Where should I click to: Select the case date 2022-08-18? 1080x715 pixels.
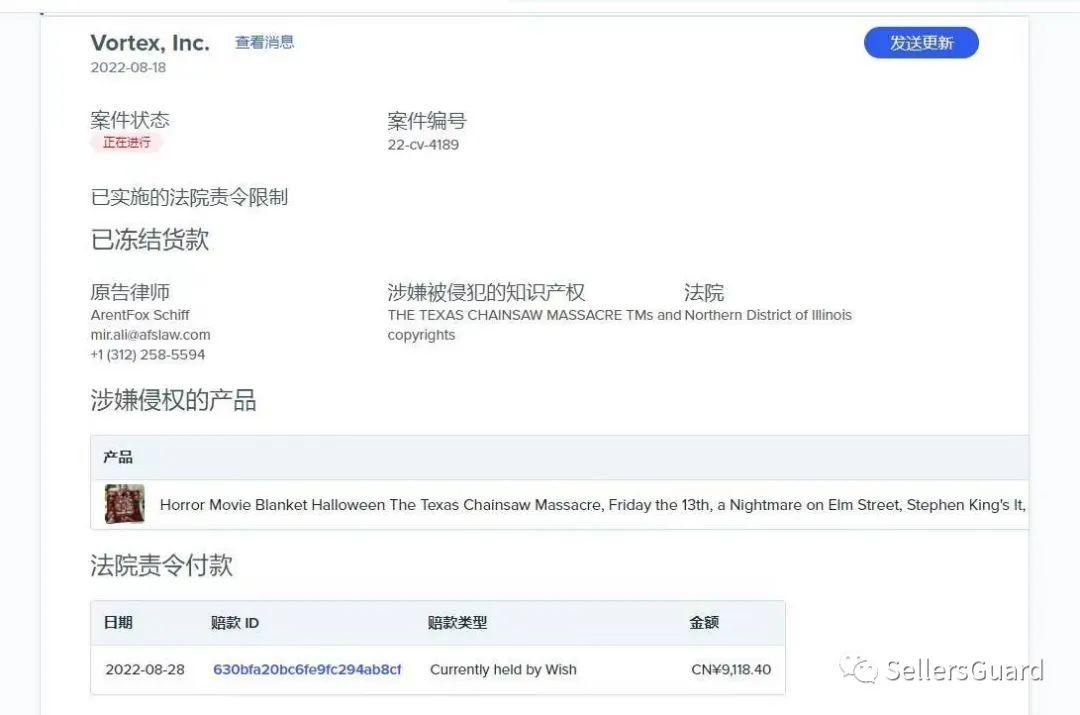tap(128, 68)
